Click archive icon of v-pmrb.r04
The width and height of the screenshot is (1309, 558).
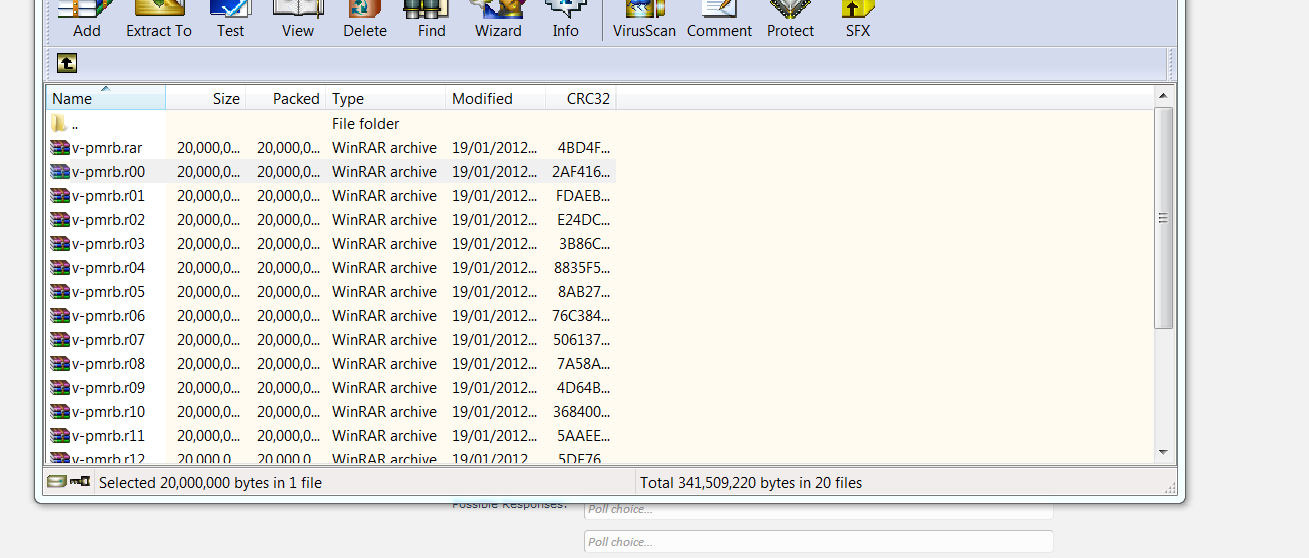point(60,268)
